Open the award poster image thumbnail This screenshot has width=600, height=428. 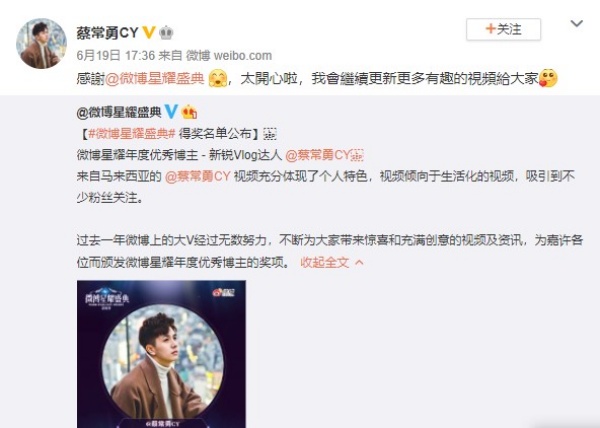[x=161, y=354]
